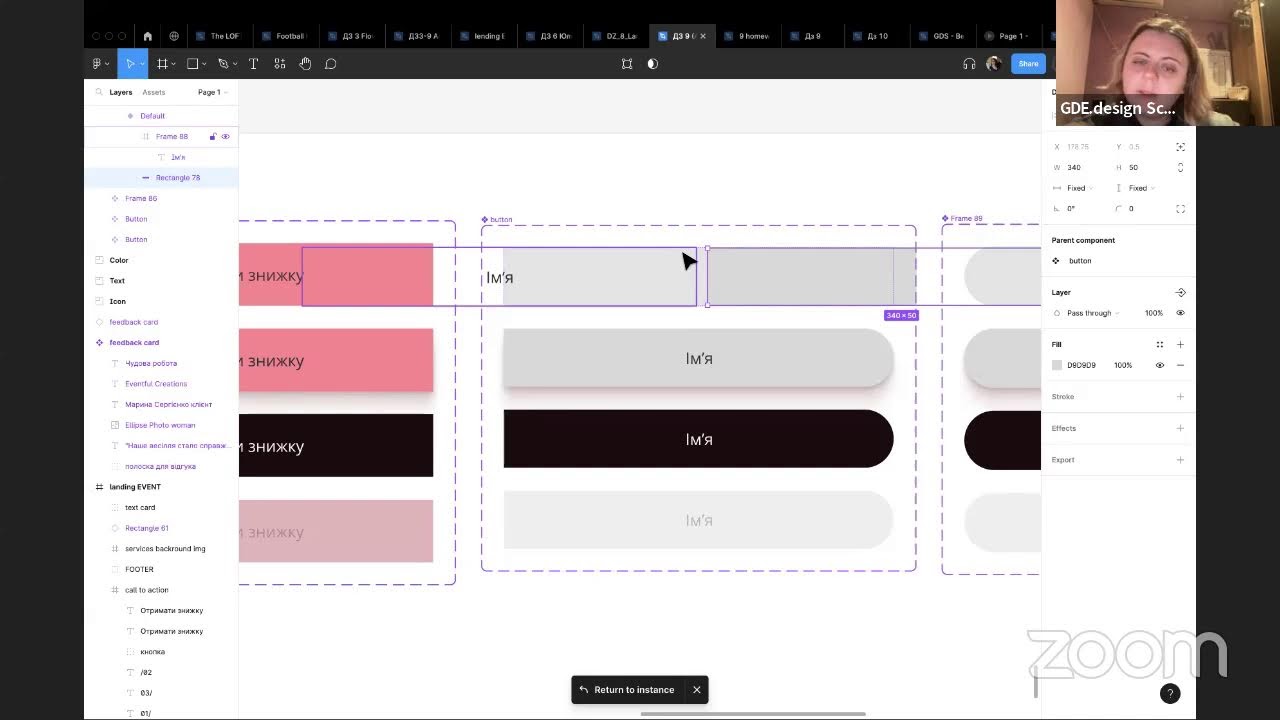The image size is (1280, 720).
Task: Edit the fill opacity 100% value
Action: click(1123, 366)
